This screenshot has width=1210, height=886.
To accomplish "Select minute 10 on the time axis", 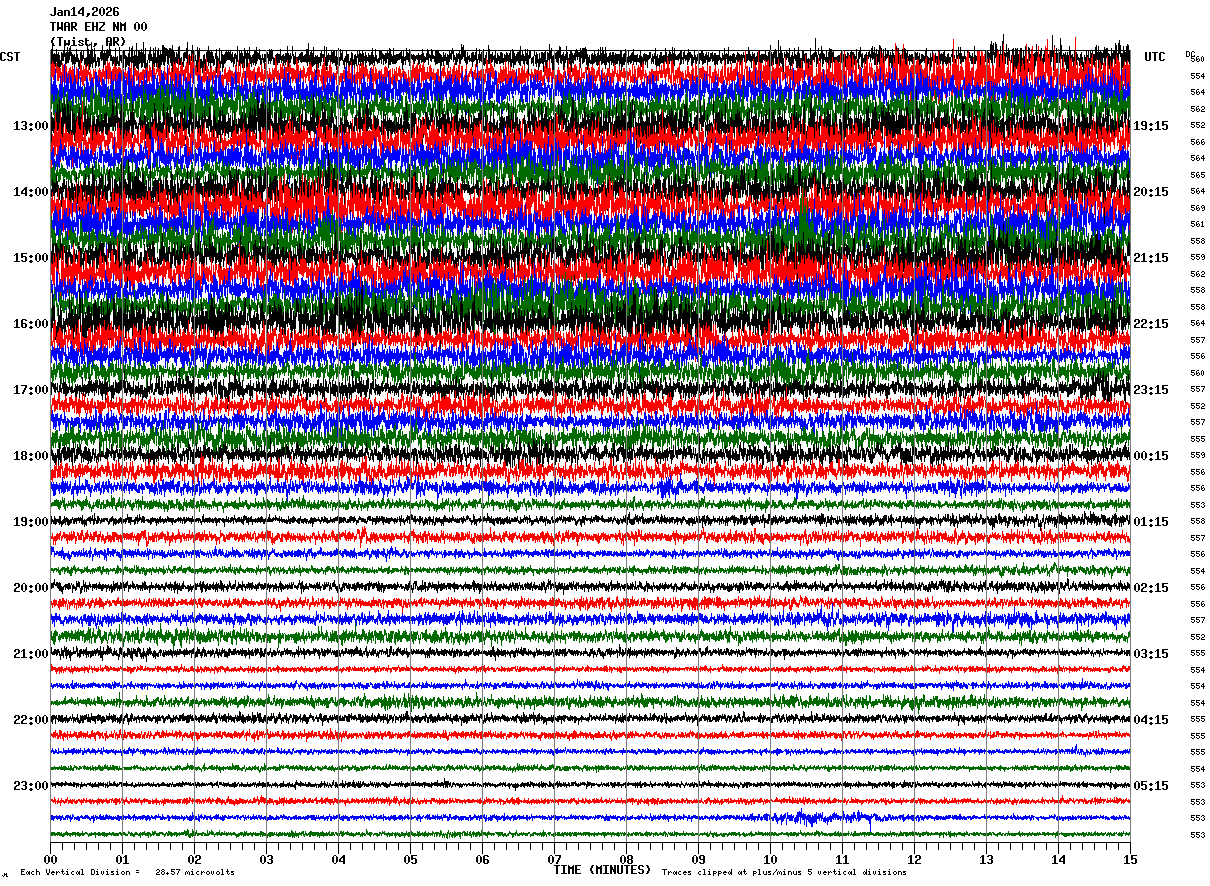I will (770, 859).
